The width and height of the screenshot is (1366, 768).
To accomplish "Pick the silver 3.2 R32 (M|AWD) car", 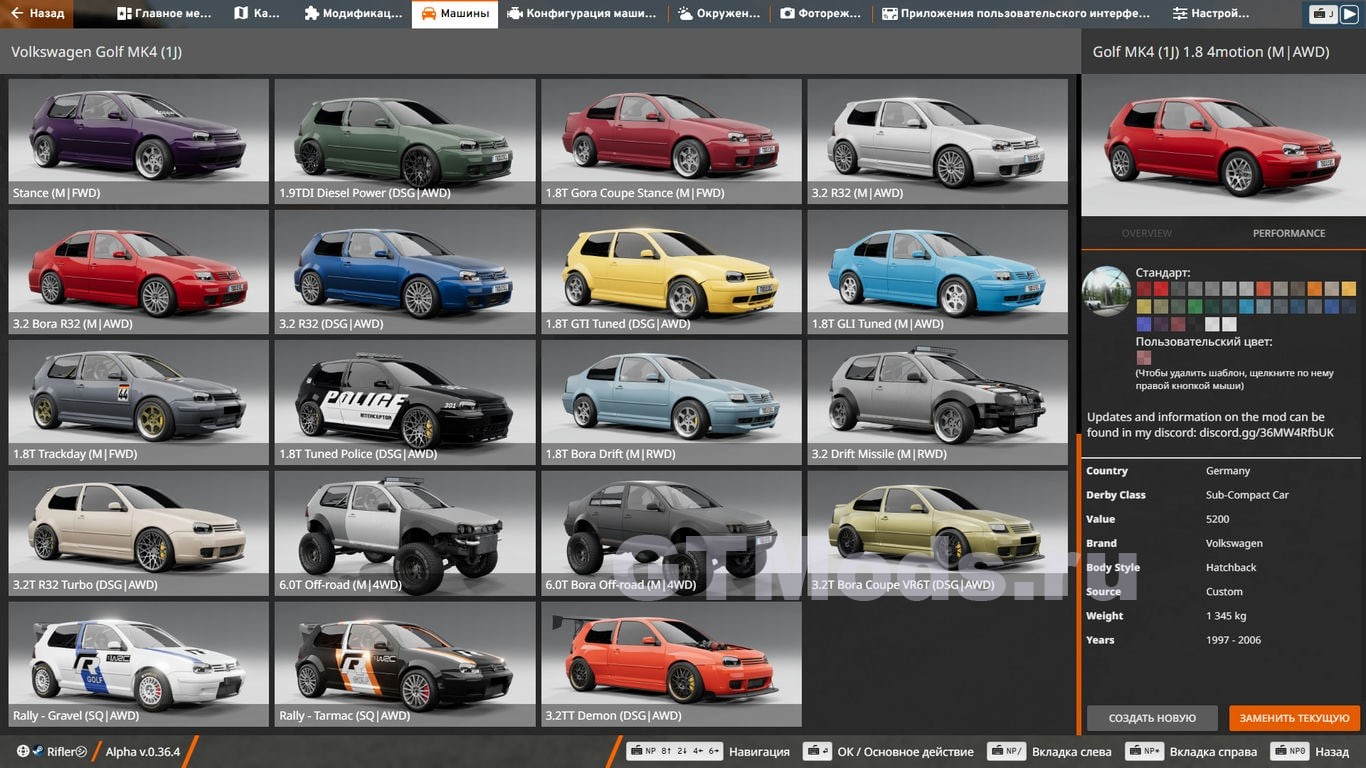I will pos(938,141).
